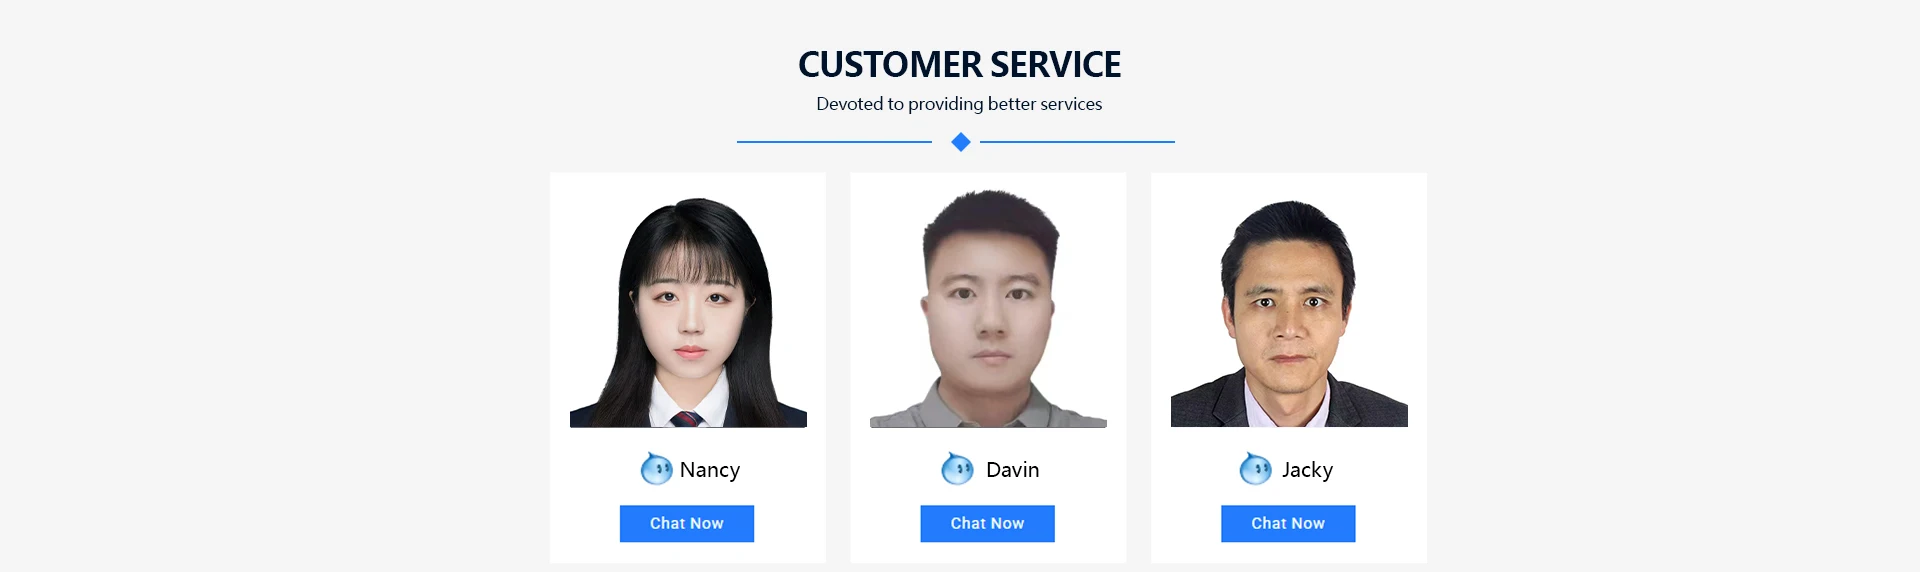Screen dimensions: 1920x572
Task: Click the CUSTOMER SERVICE heading
Action: tap(960, 65)
